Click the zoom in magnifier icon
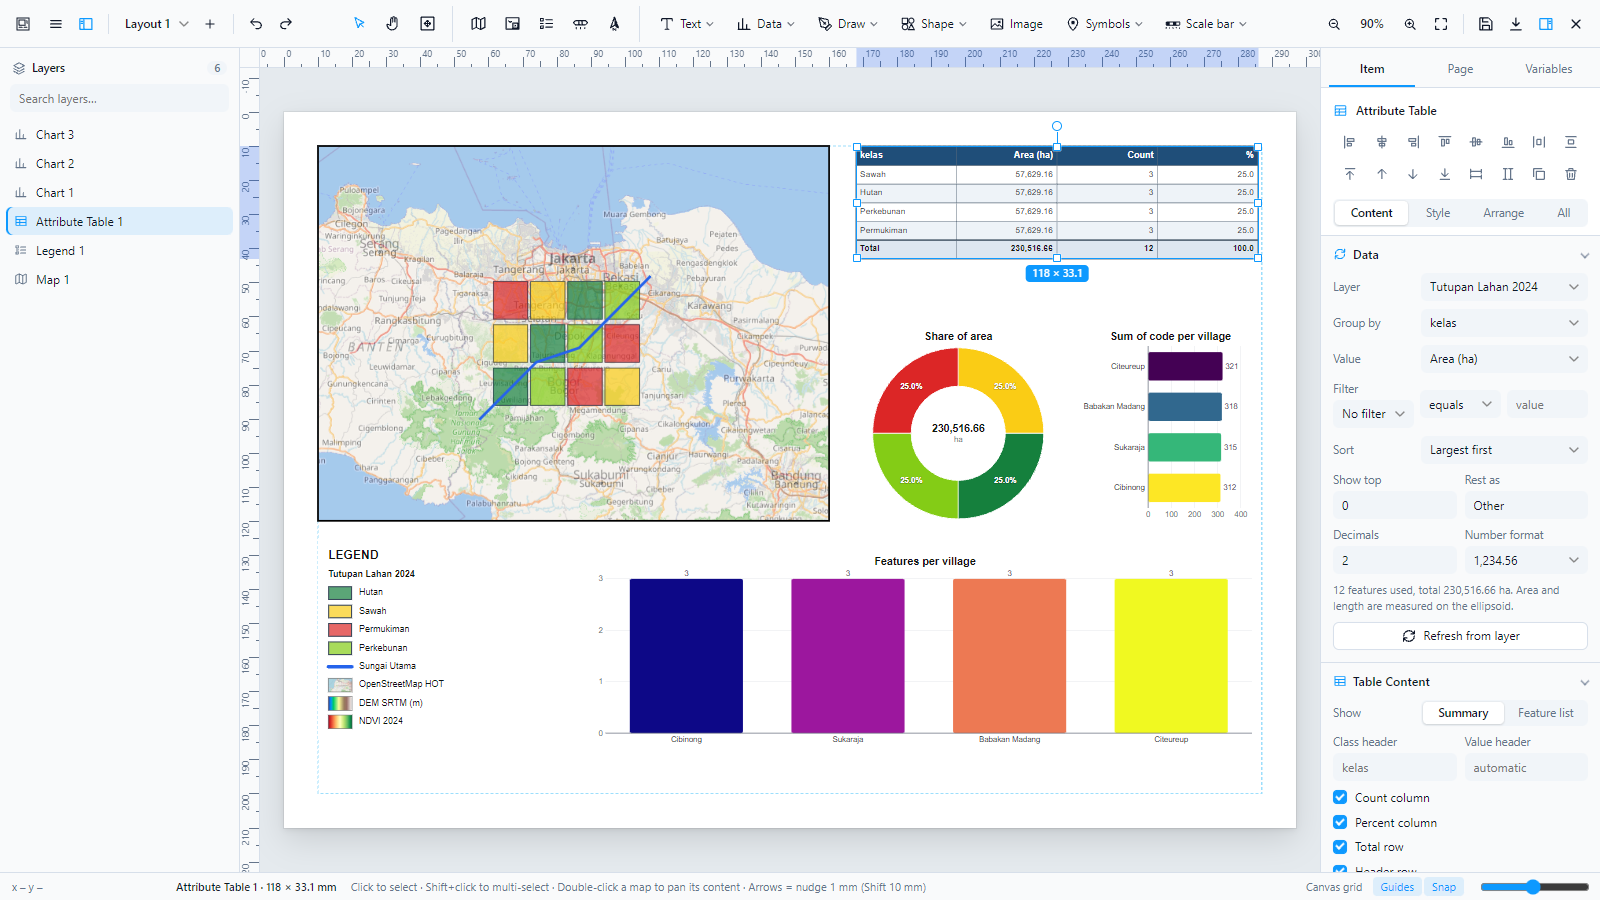 [x=1410, y=24]
